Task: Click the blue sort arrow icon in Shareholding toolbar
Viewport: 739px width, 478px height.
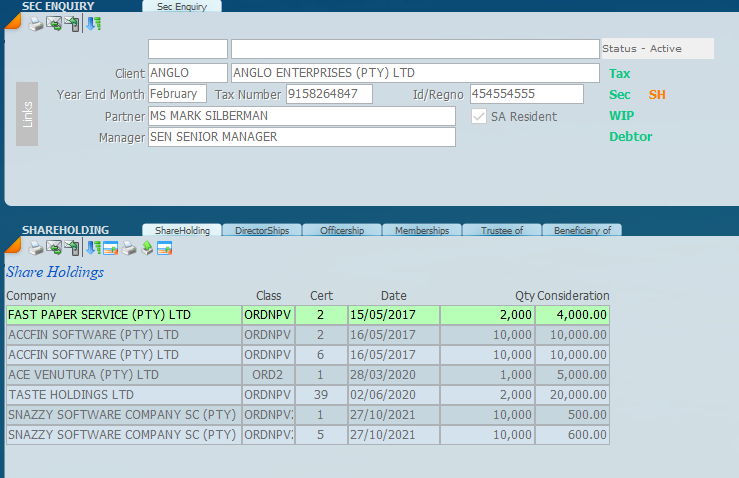Action: 92,248
